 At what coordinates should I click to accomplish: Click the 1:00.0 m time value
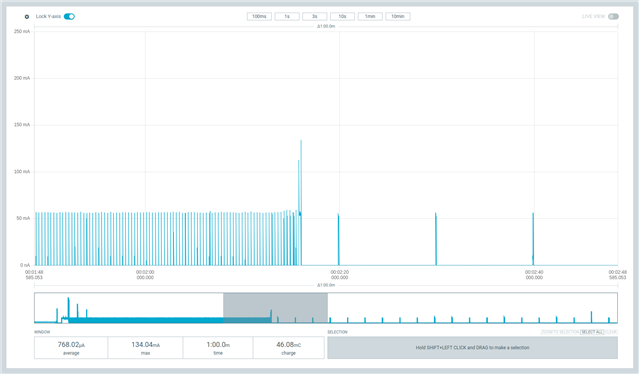pyautogui.click(x=218, y=345)
